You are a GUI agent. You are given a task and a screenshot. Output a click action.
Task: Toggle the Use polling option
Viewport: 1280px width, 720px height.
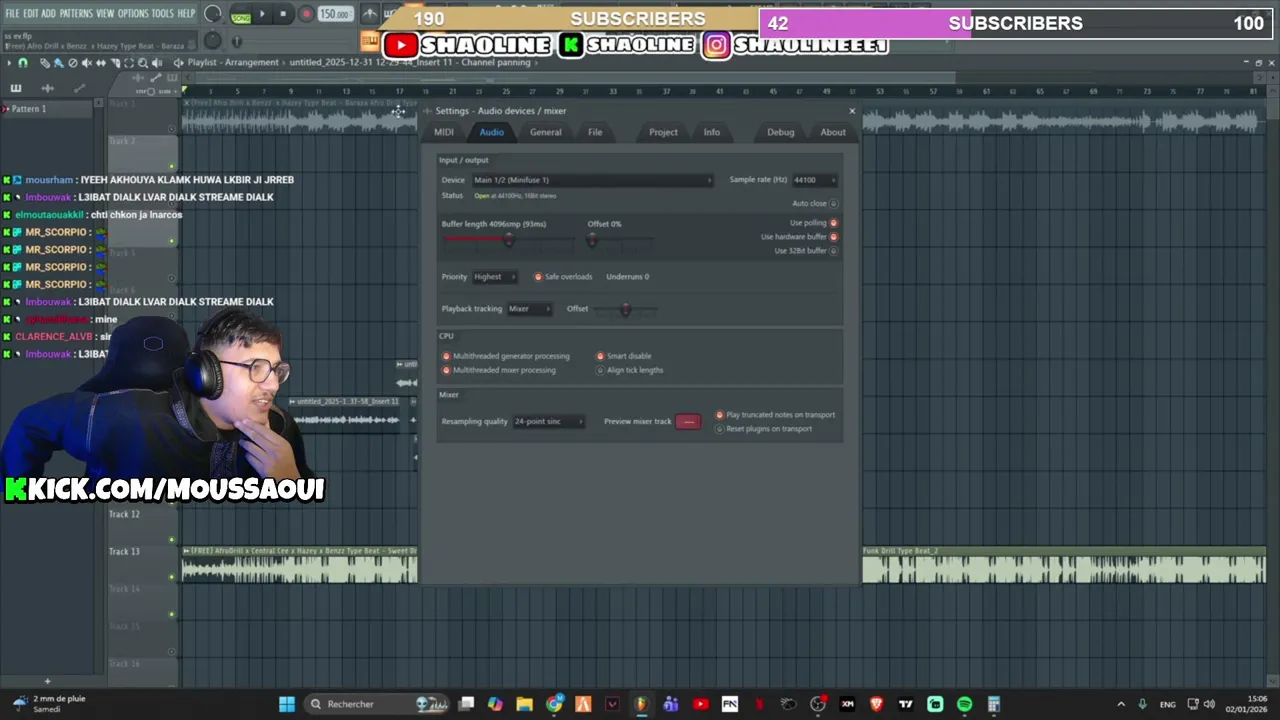833,223
